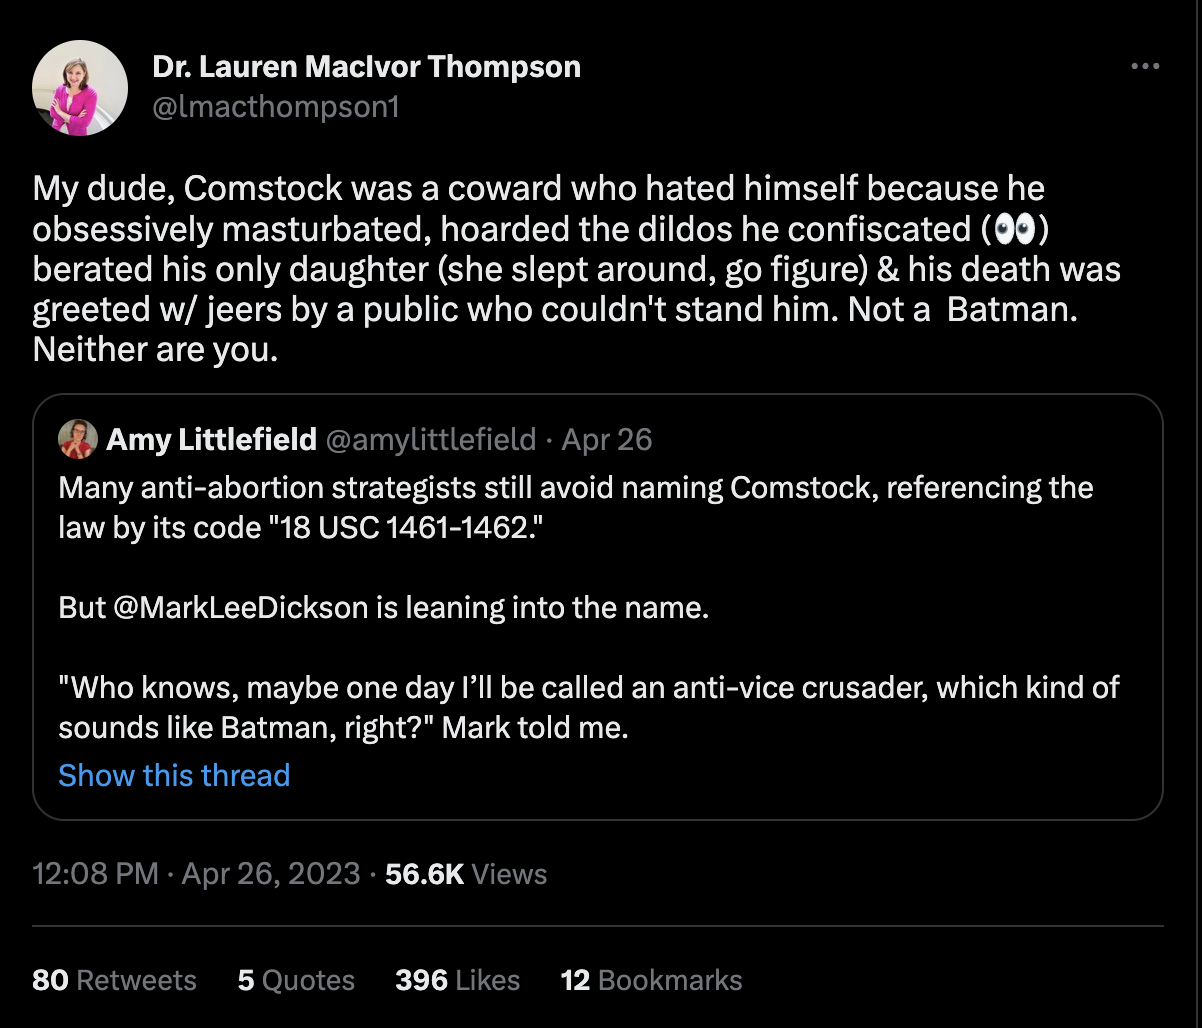Screen dimensions: 1202x1028
Task: View the 396 Likes list
Action: (x=457, y=980)
